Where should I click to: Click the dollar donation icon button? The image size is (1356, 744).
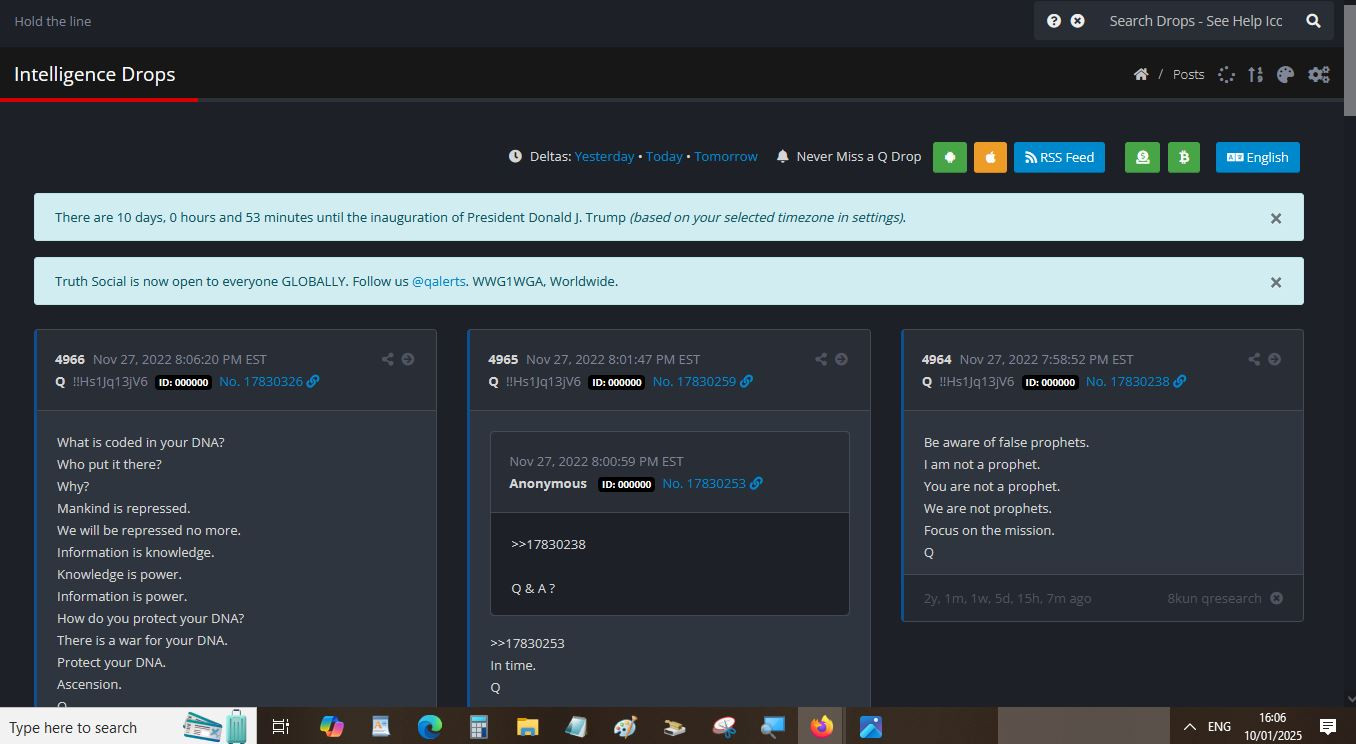1142,157
